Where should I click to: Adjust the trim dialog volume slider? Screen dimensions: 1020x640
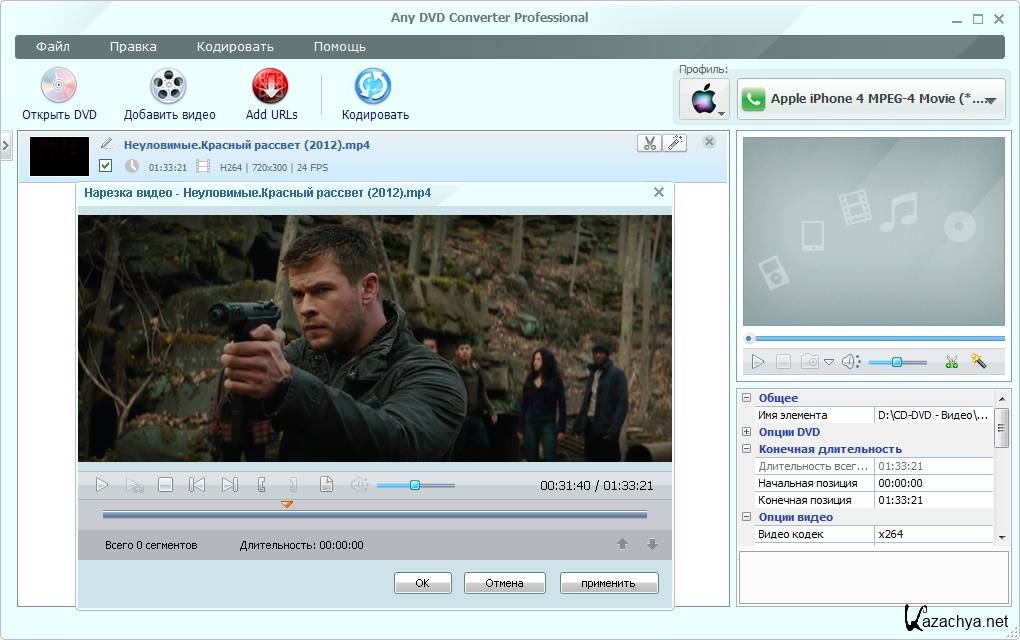(414, 485)
